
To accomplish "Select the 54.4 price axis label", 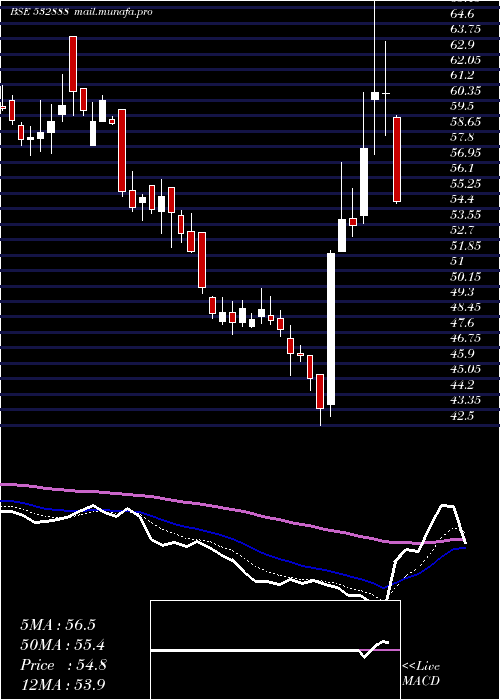I will click(462, 199).
